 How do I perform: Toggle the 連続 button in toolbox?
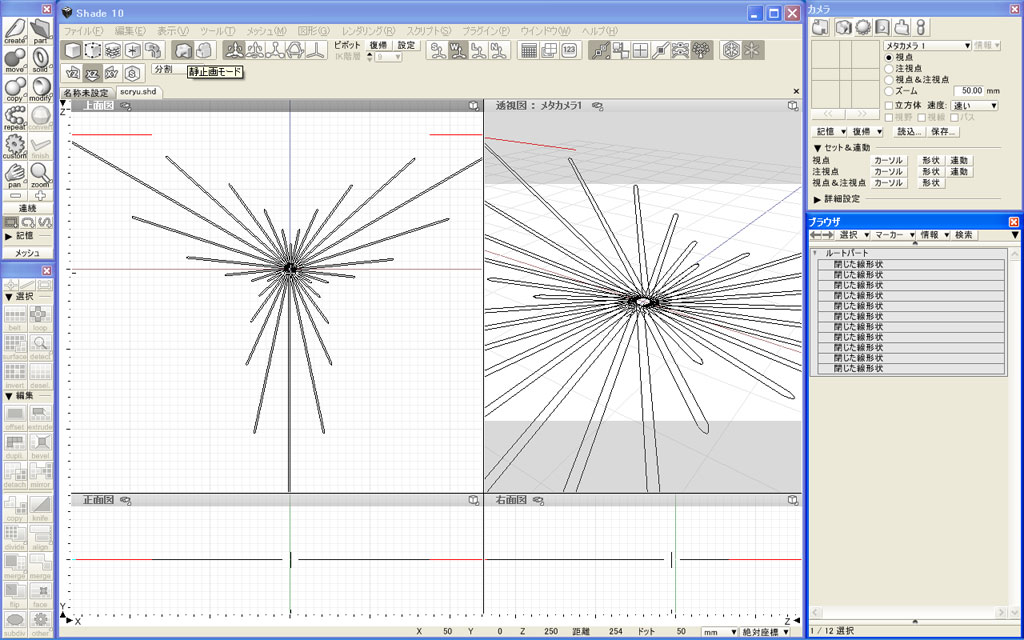(x=27, y=208)
